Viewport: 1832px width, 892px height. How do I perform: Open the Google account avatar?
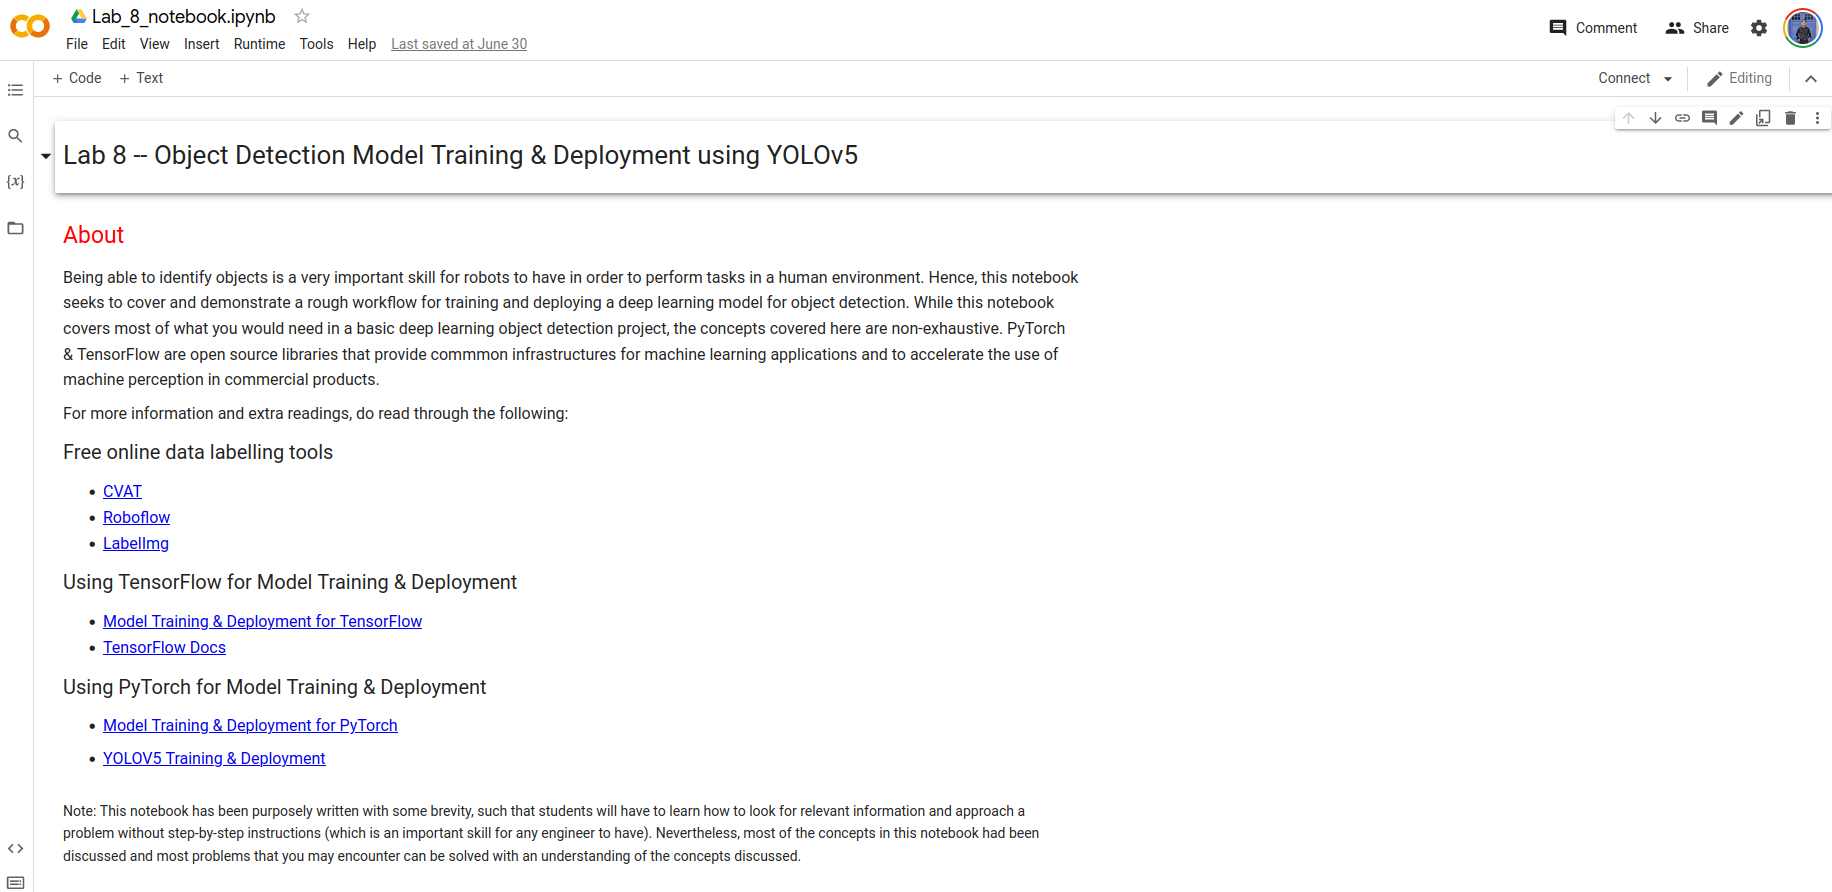tap(1803, 28)
